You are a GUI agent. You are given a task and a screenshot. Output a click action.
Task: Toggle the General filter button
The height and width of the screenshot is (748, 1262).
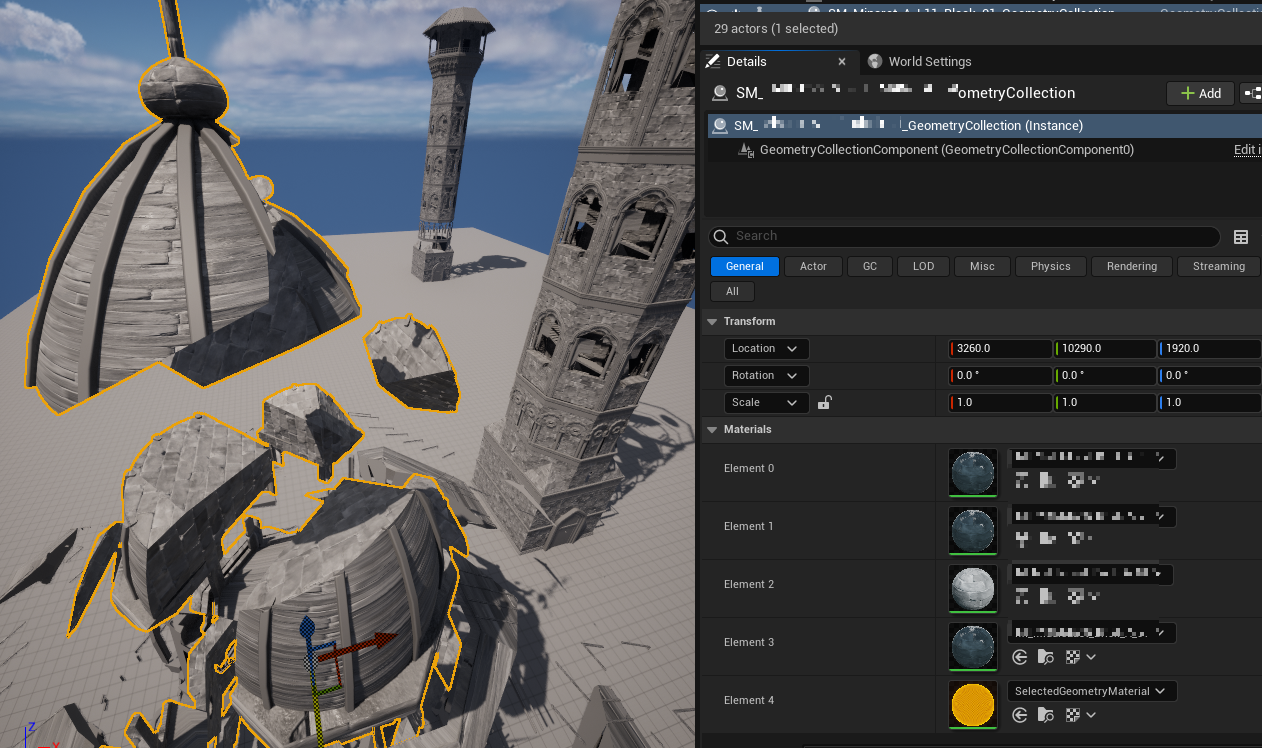[745, 266]
